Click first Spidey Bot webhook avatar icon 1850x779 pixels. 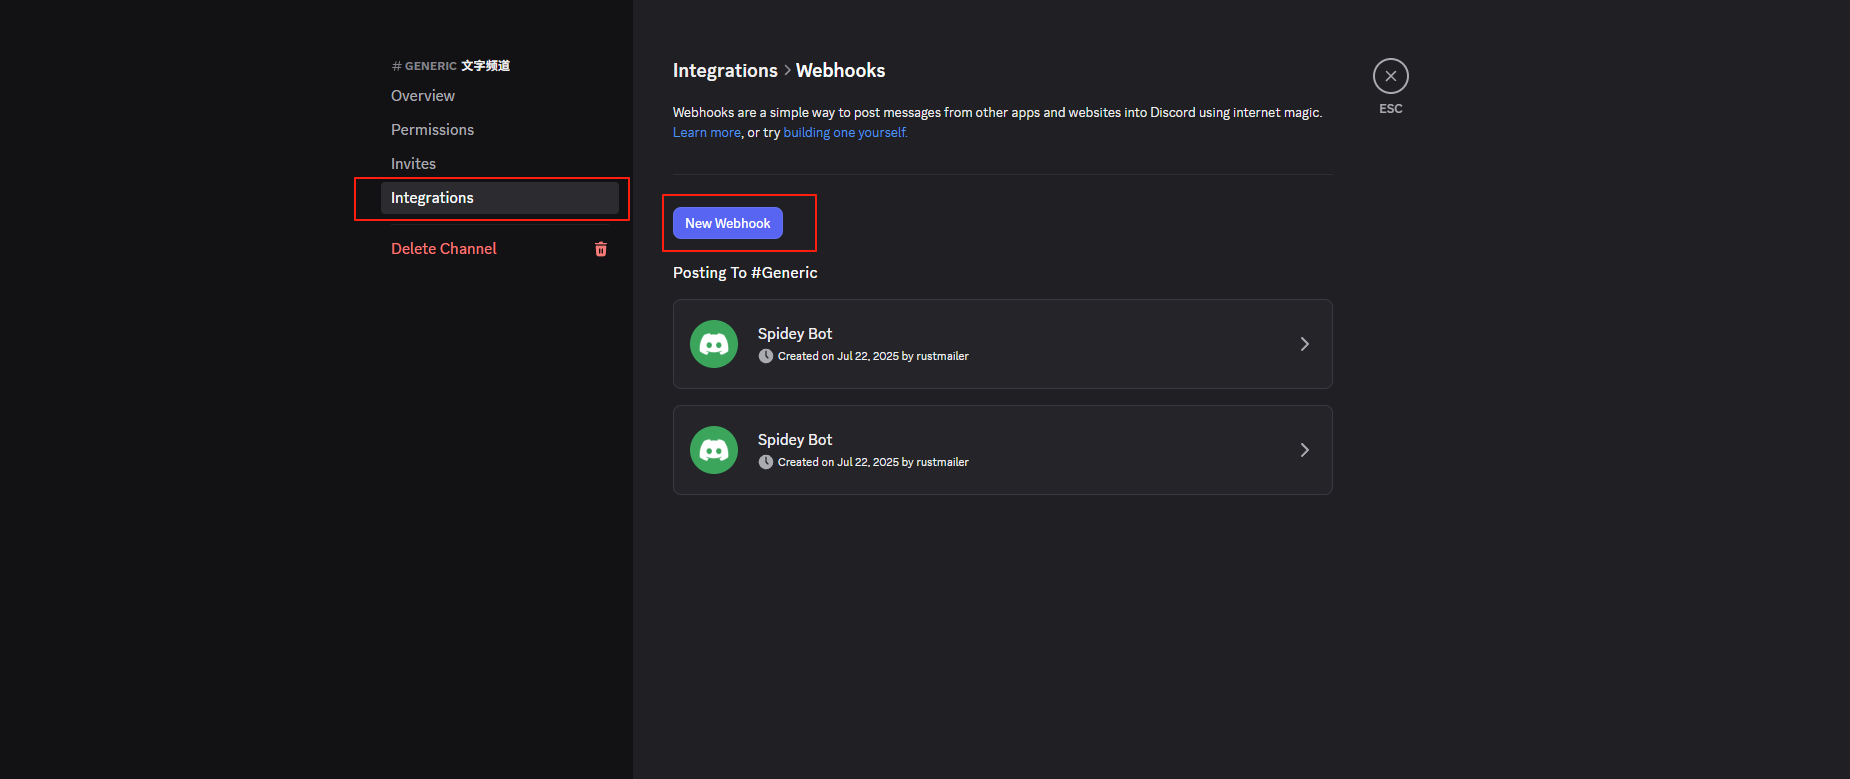pos(714,344)
